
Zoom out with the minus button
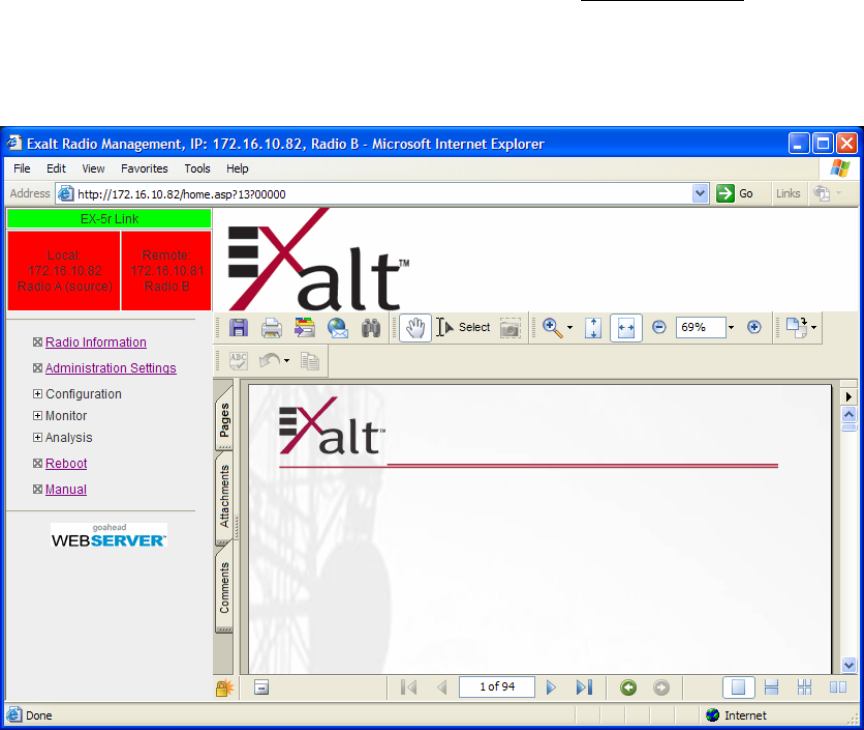(658, 327)
